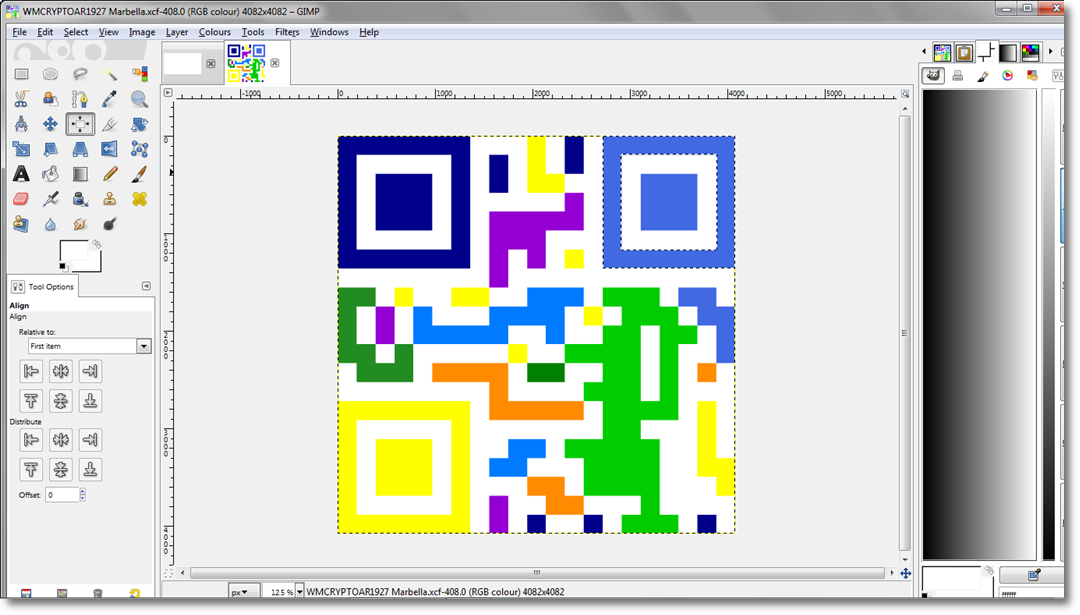Open the zoom percentage dropdown arrow
Screen dimensions: 1080x615
tap(300, 592)
